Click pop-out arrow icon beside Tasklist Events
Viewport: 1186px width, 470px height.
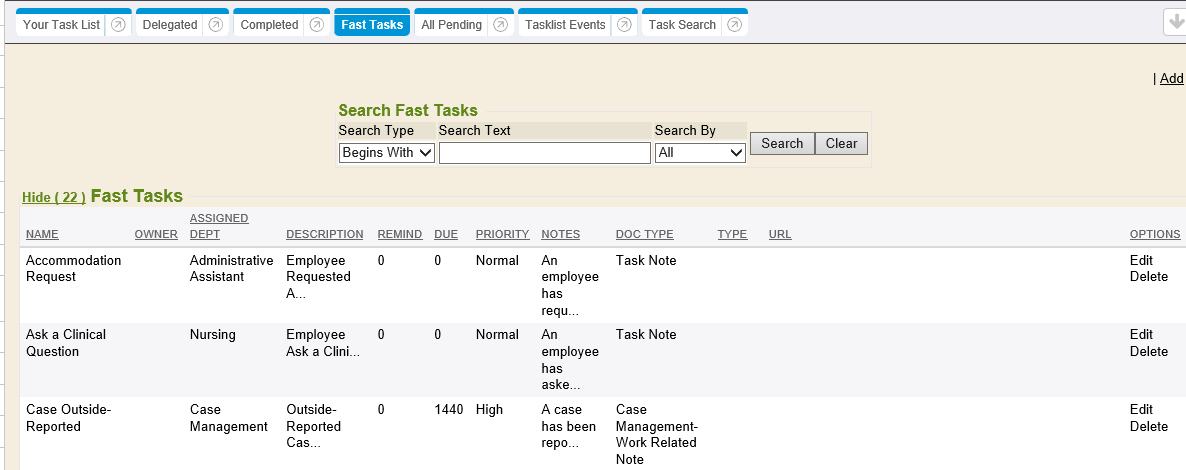pyautogui.click(x=624, y=25)
